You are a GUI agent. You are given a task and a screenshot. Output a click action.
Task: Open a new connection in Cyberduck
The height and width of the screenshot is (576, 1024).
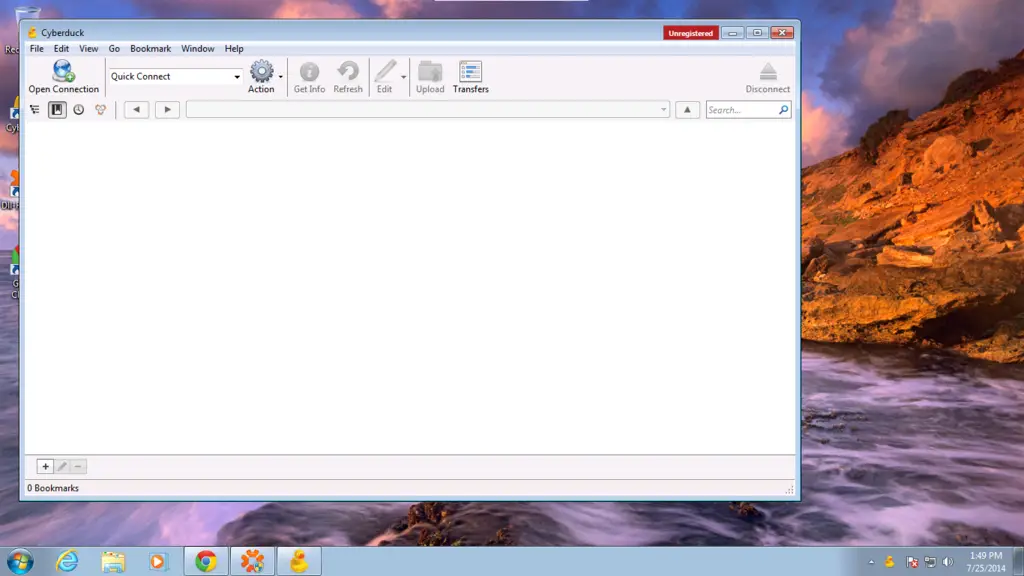[63, 77]
